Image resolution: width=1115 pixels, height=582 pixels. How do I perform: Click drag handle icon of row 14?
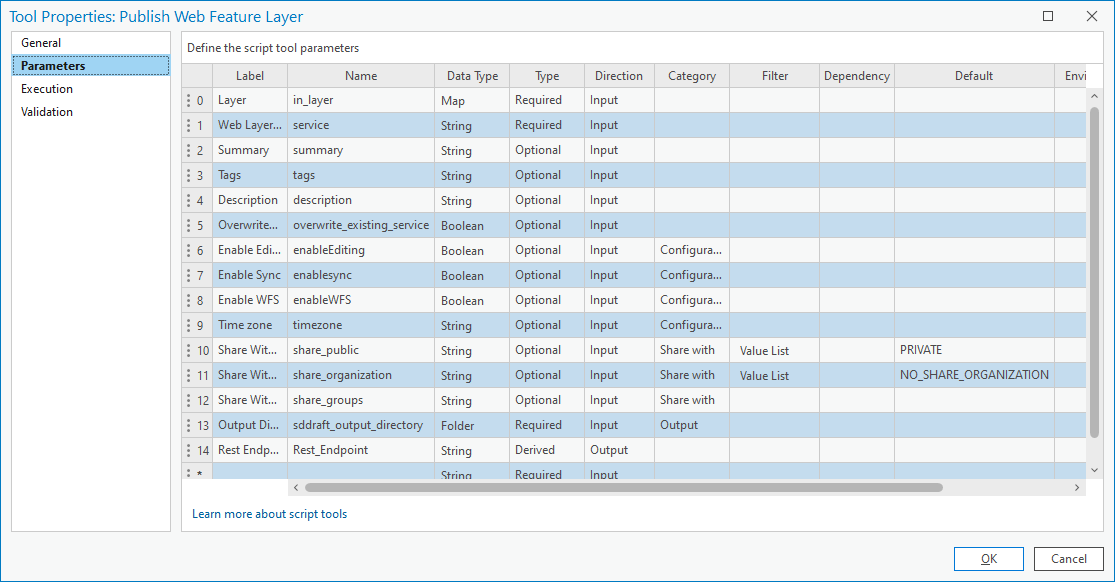pyautogui.click(x=188, y=450)
